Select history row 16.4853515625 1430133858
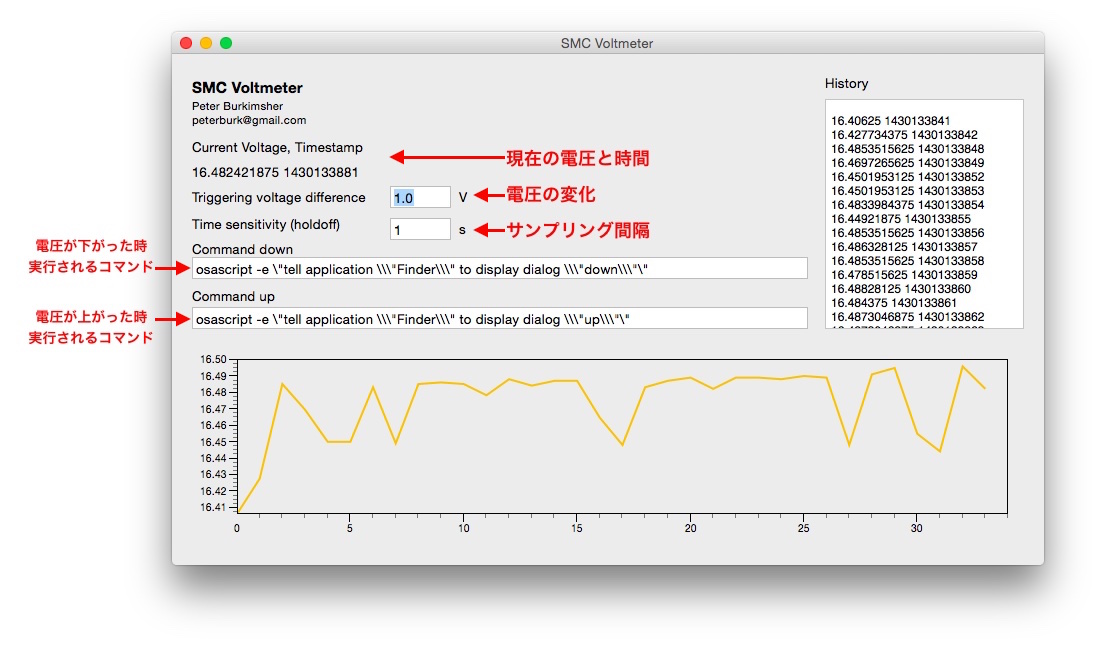This screenshot has height=645, width=1100. (907, 261)
